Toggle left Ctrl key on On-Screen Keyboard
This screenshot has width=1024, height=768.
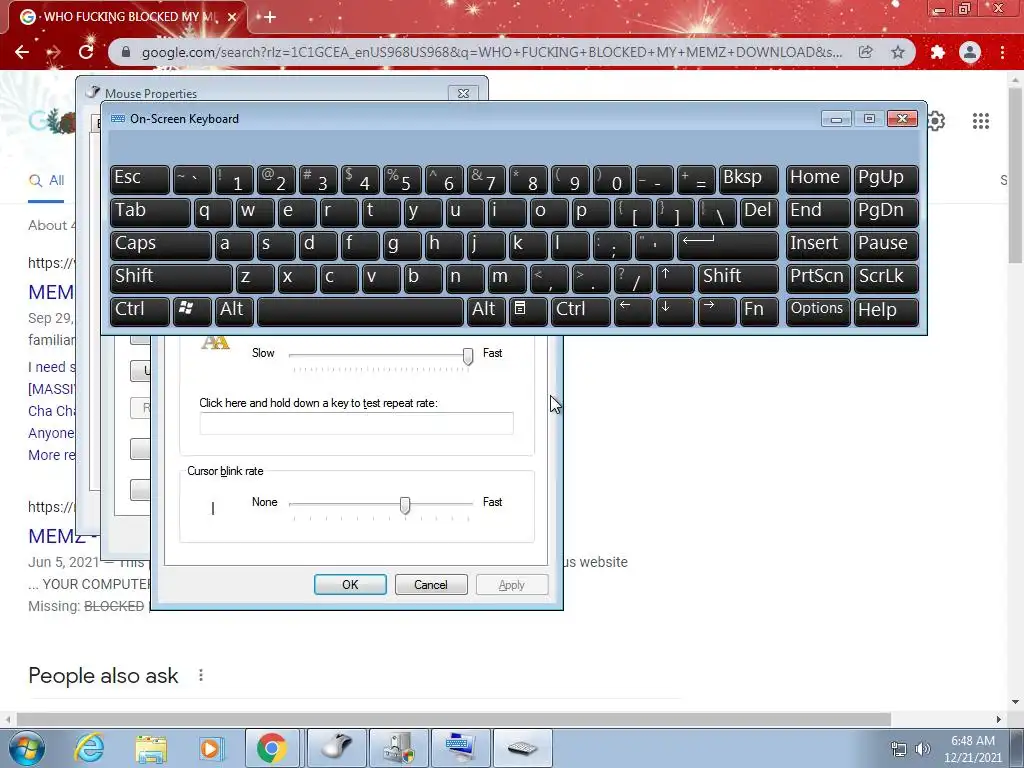pyautogui.click(x=140, y=310)
